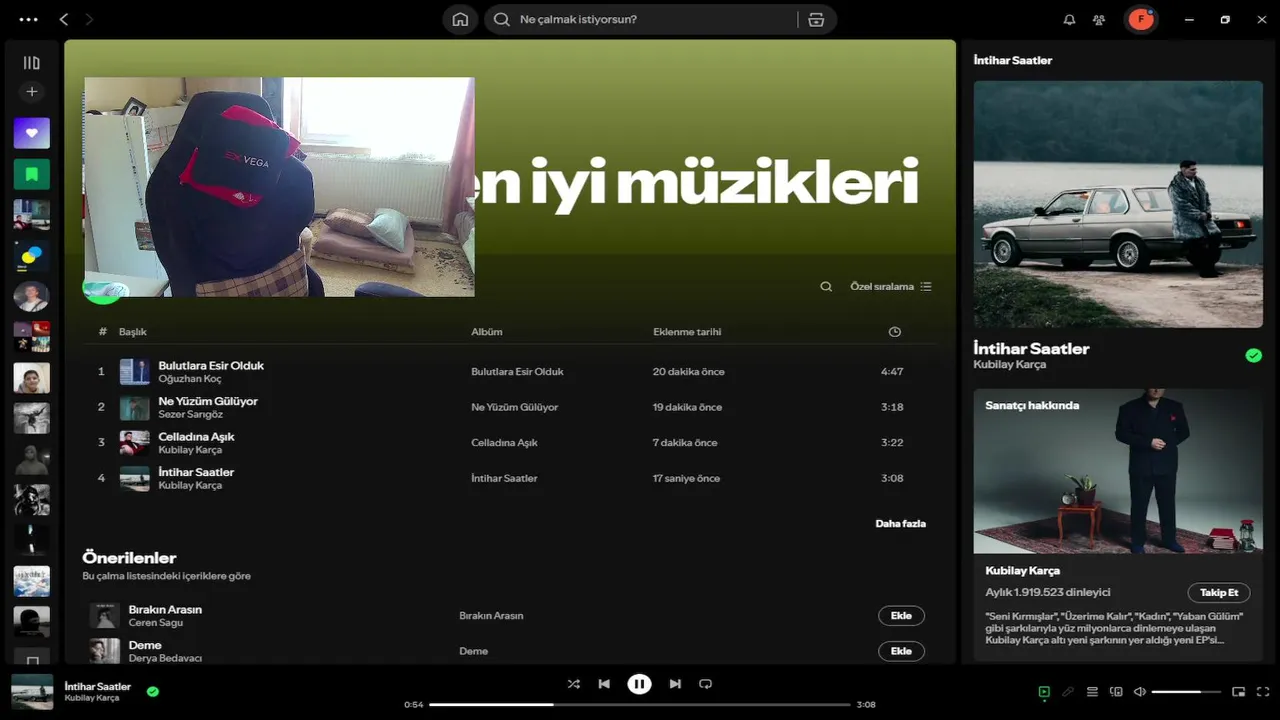This screenshot has height=720, width=1280.
Task: Sort by duration clock column header
Action: click(894, 332)
